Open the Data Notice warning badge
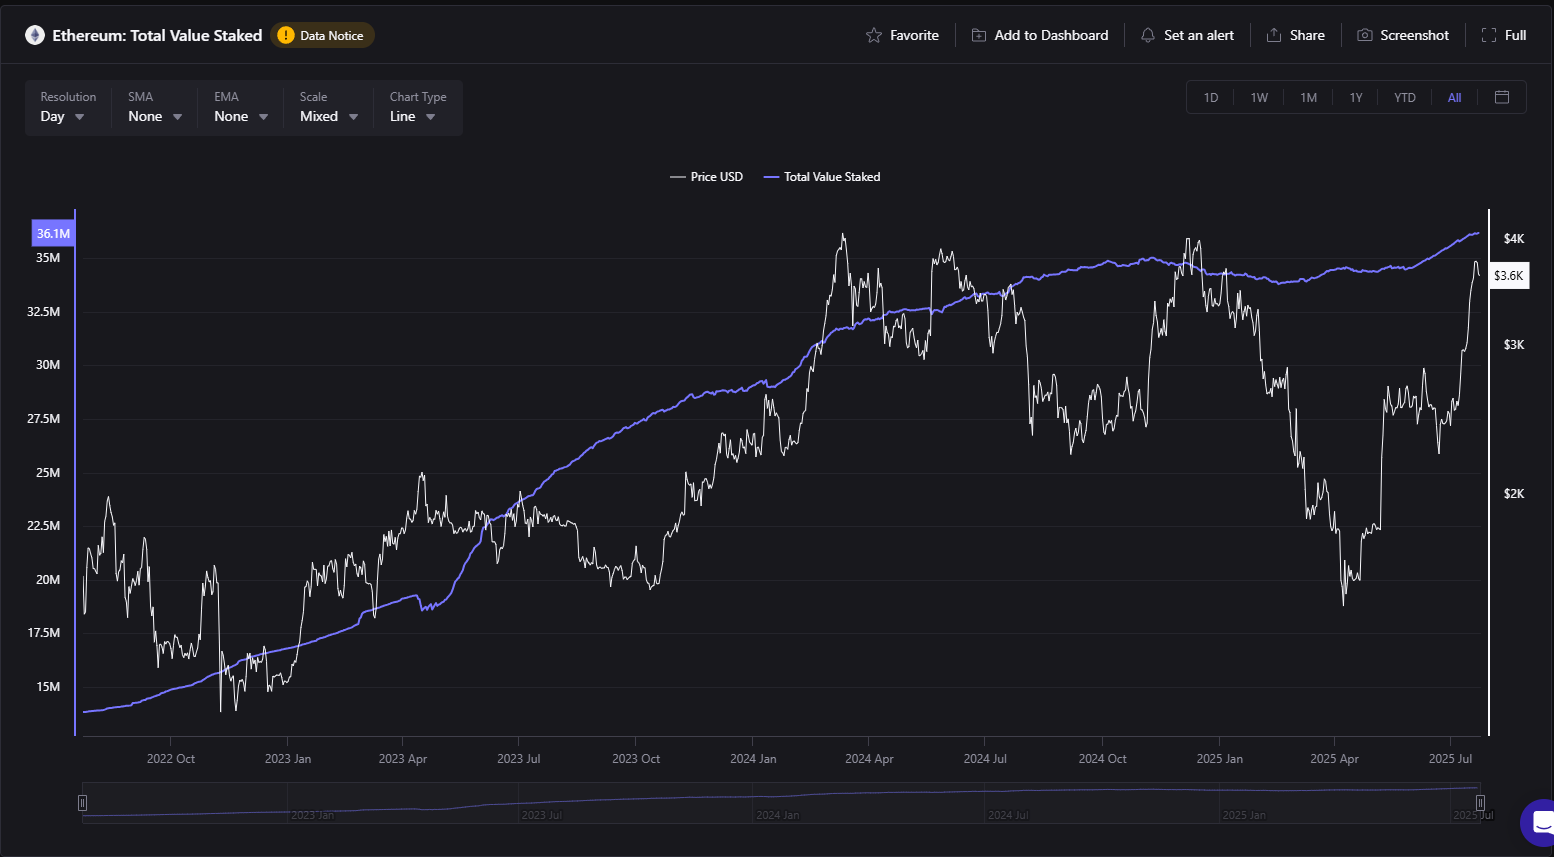This screenshot has height=857, width=1554. (322, 35)
